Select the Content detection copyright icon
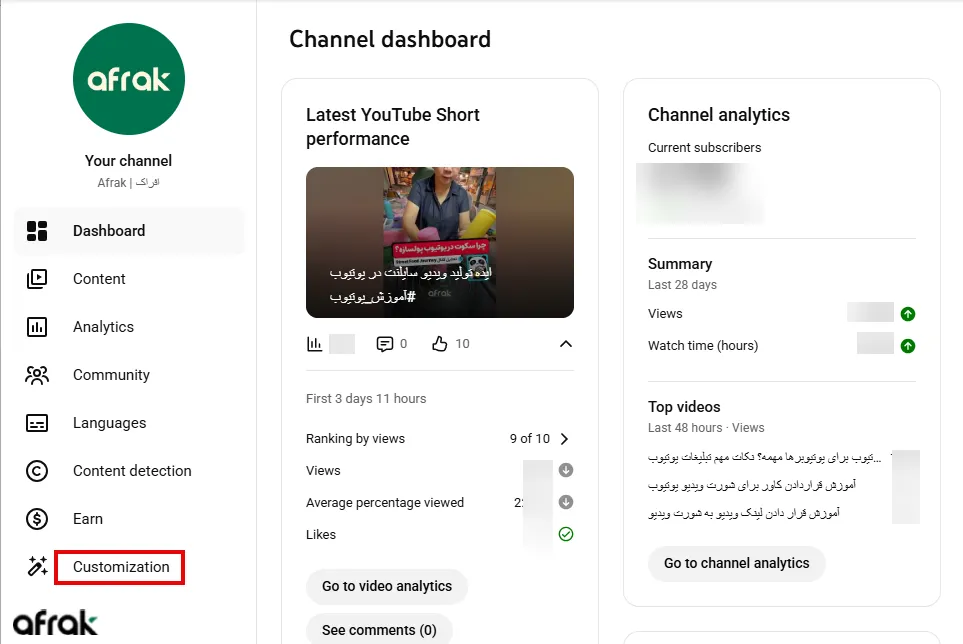This screenshot has width=963, height=644. pos(37,471)
